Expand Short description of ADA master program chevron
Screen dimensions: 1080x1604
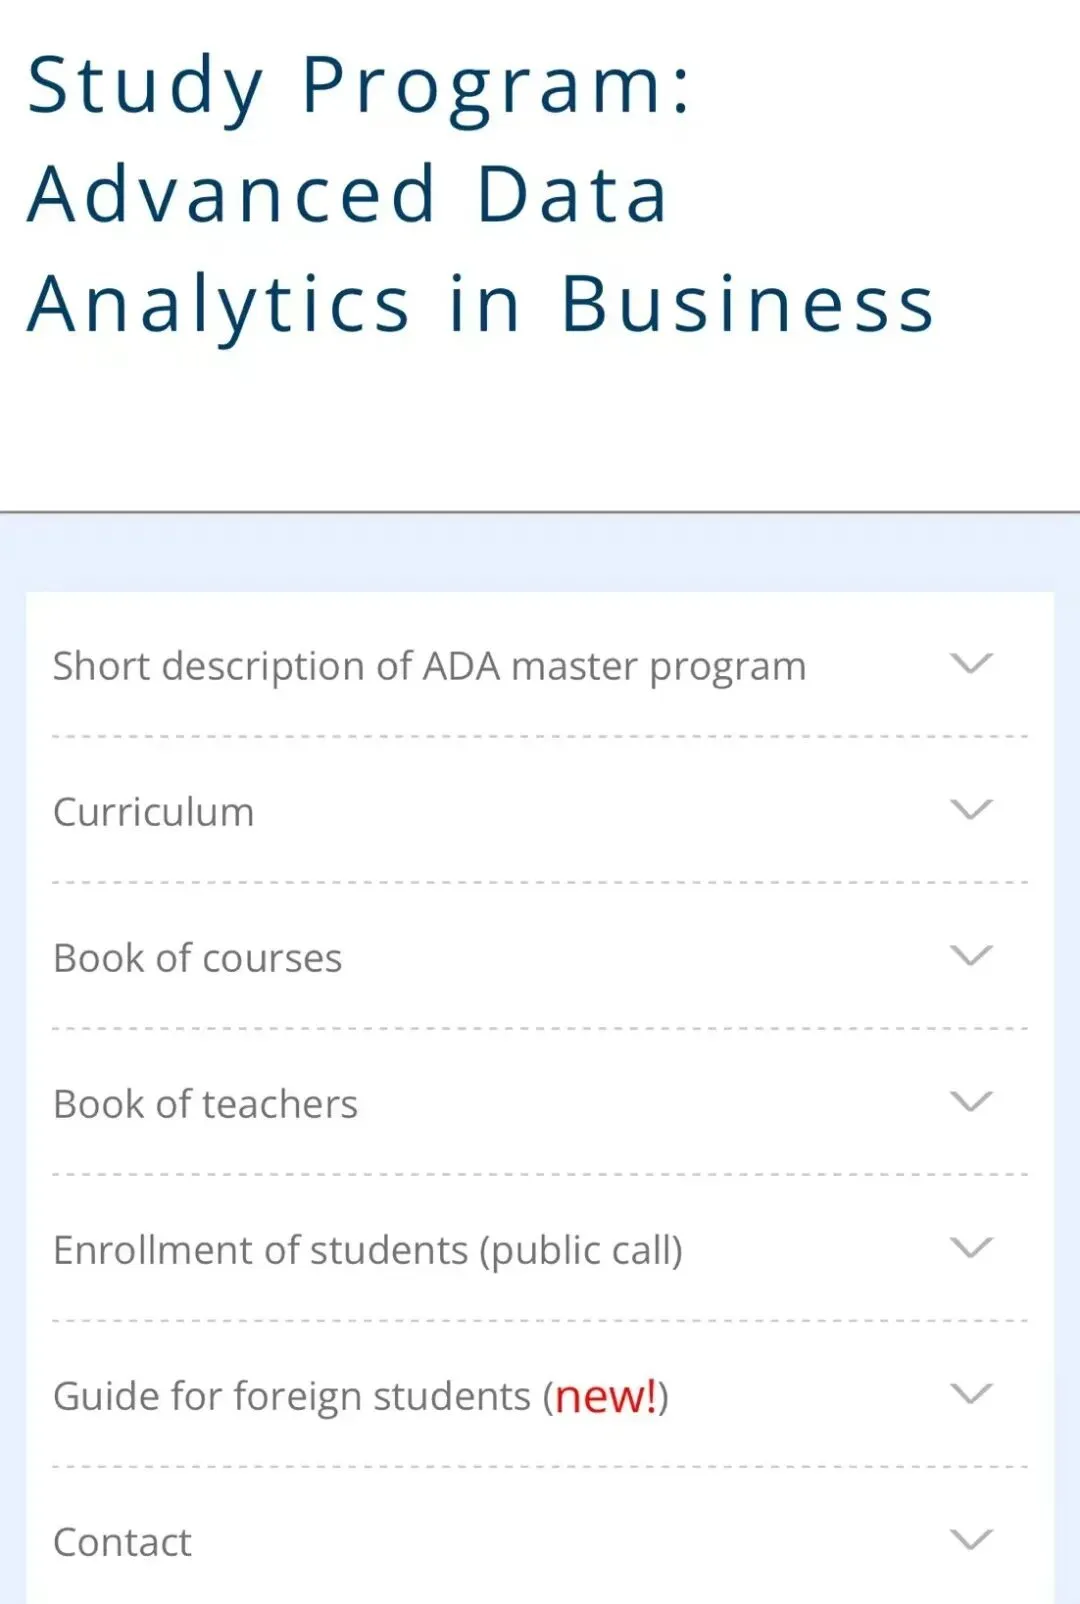tap(971, 664)
